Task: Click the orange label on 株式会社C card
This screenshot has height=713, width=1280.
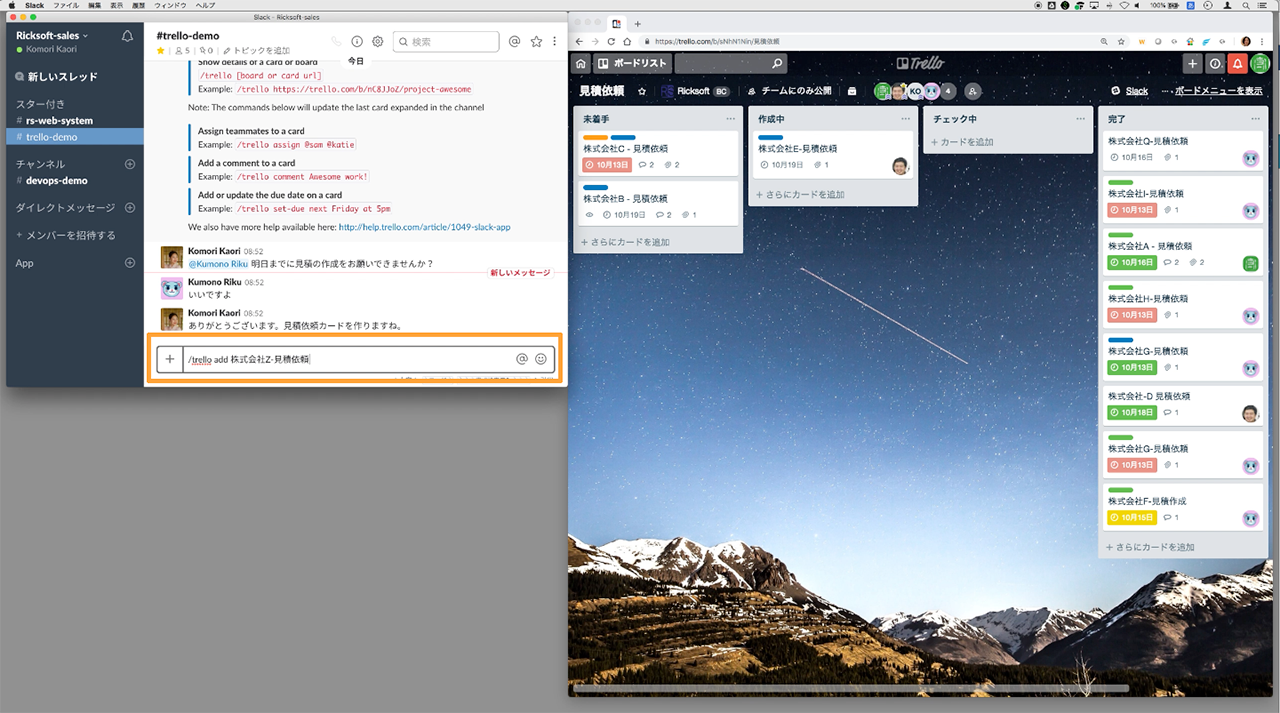Action: 595,138
